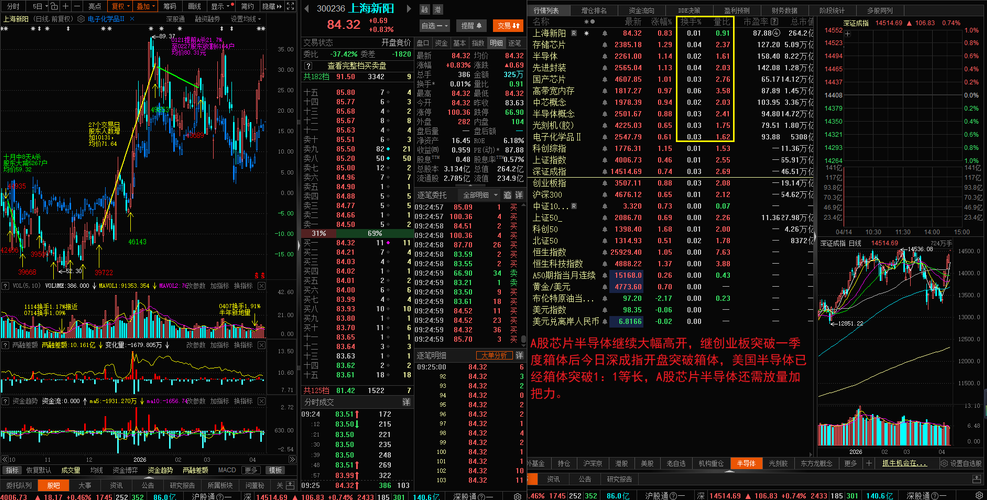This screenshot has height=500, width=987.
Task: Click 改参数 in volume panel header
Action: click(x=196, y=286)
